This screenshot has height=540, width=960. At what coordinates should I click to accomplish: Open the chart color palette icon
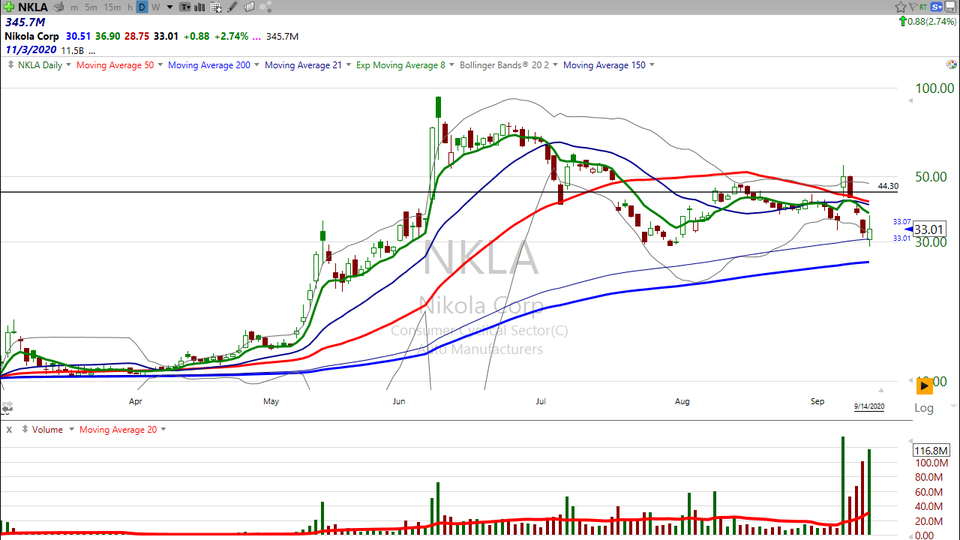[951, 64]
